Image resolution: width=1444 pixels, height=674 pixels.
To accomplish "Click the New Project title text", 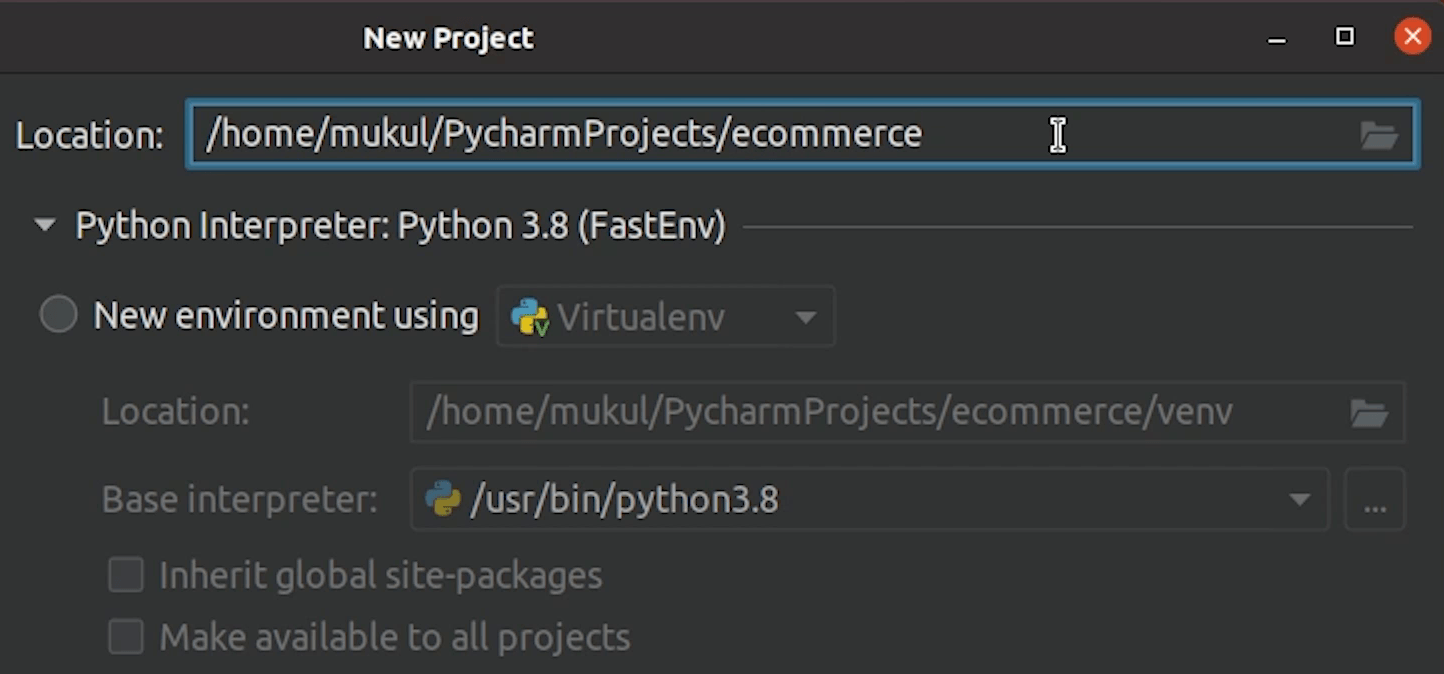I will (447, 37).
